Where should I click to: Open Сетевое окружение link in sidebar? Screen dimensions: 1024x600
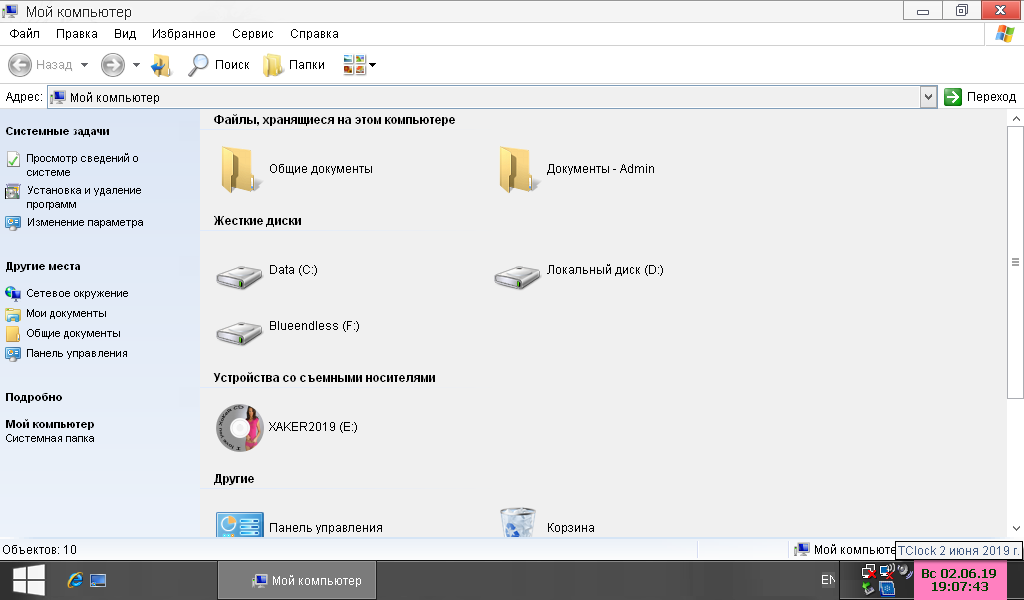(x=77, y=293)
